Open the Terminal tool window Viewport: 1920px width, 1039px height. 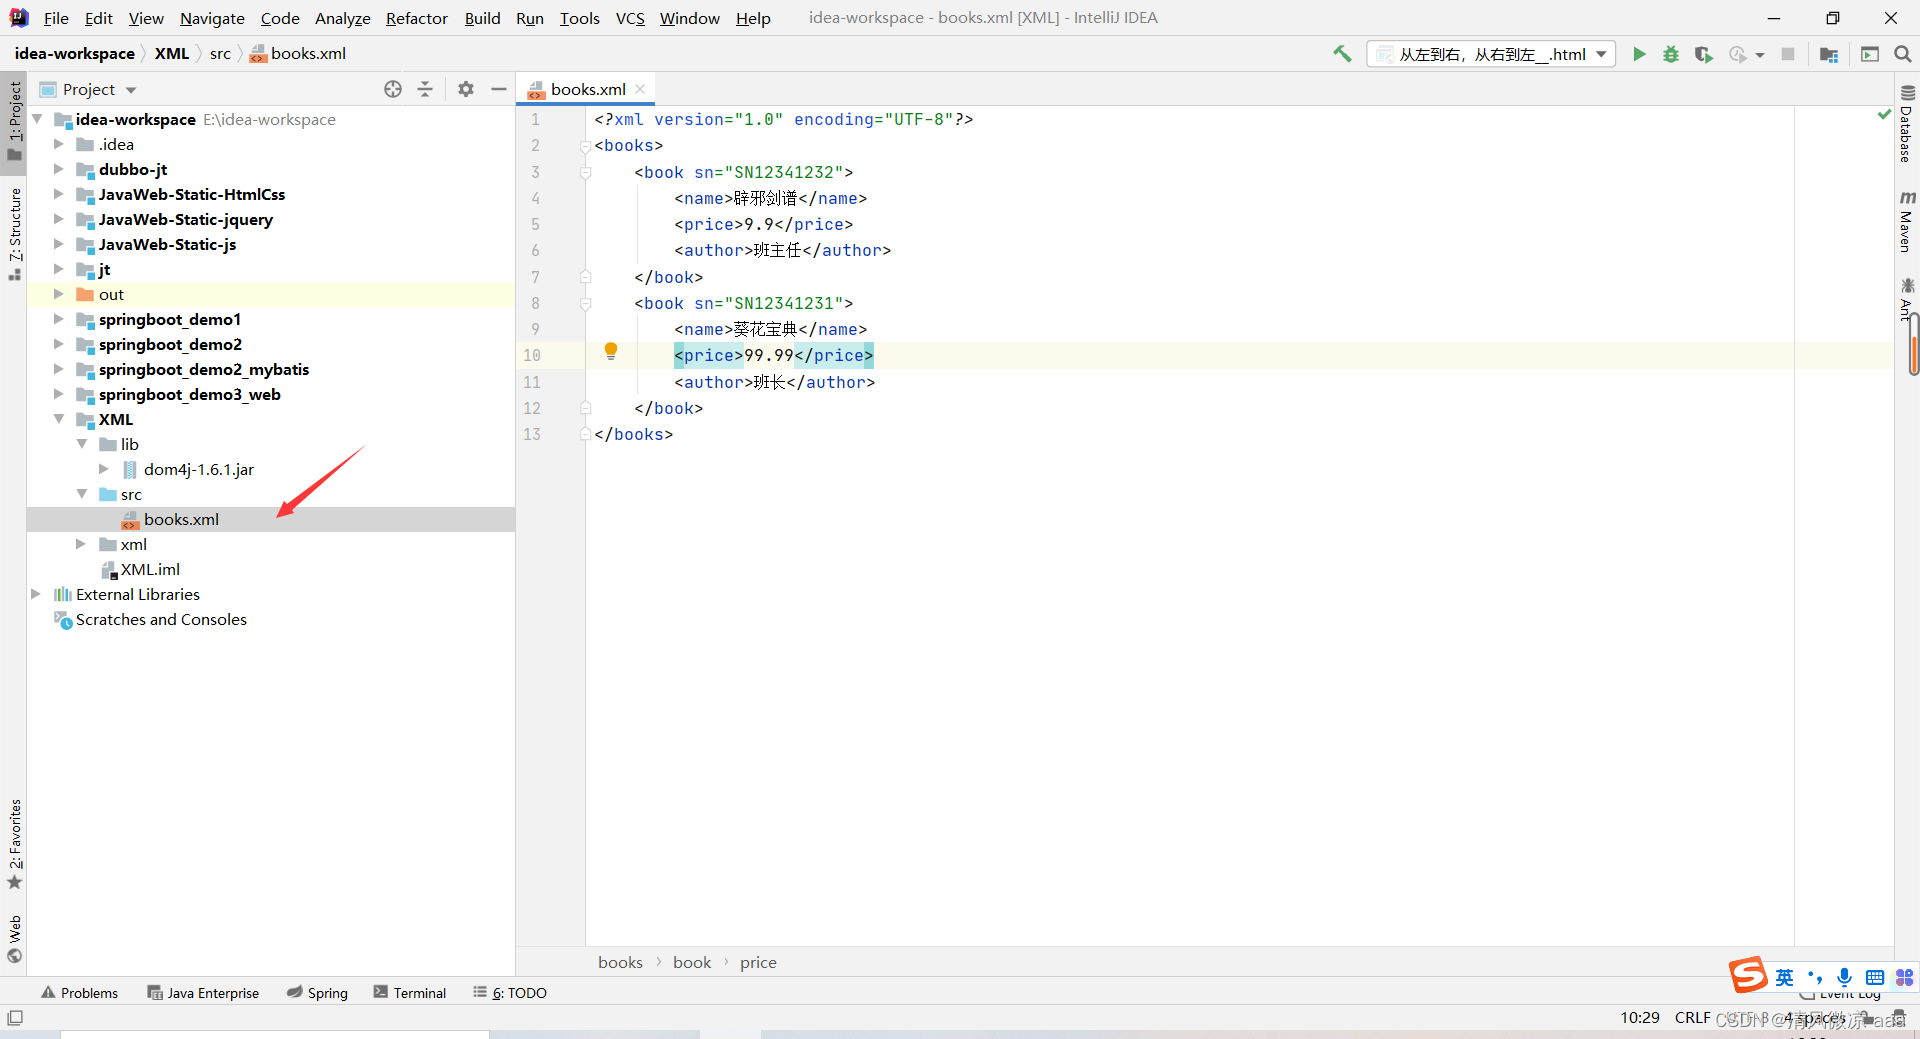tap(409, 993)
